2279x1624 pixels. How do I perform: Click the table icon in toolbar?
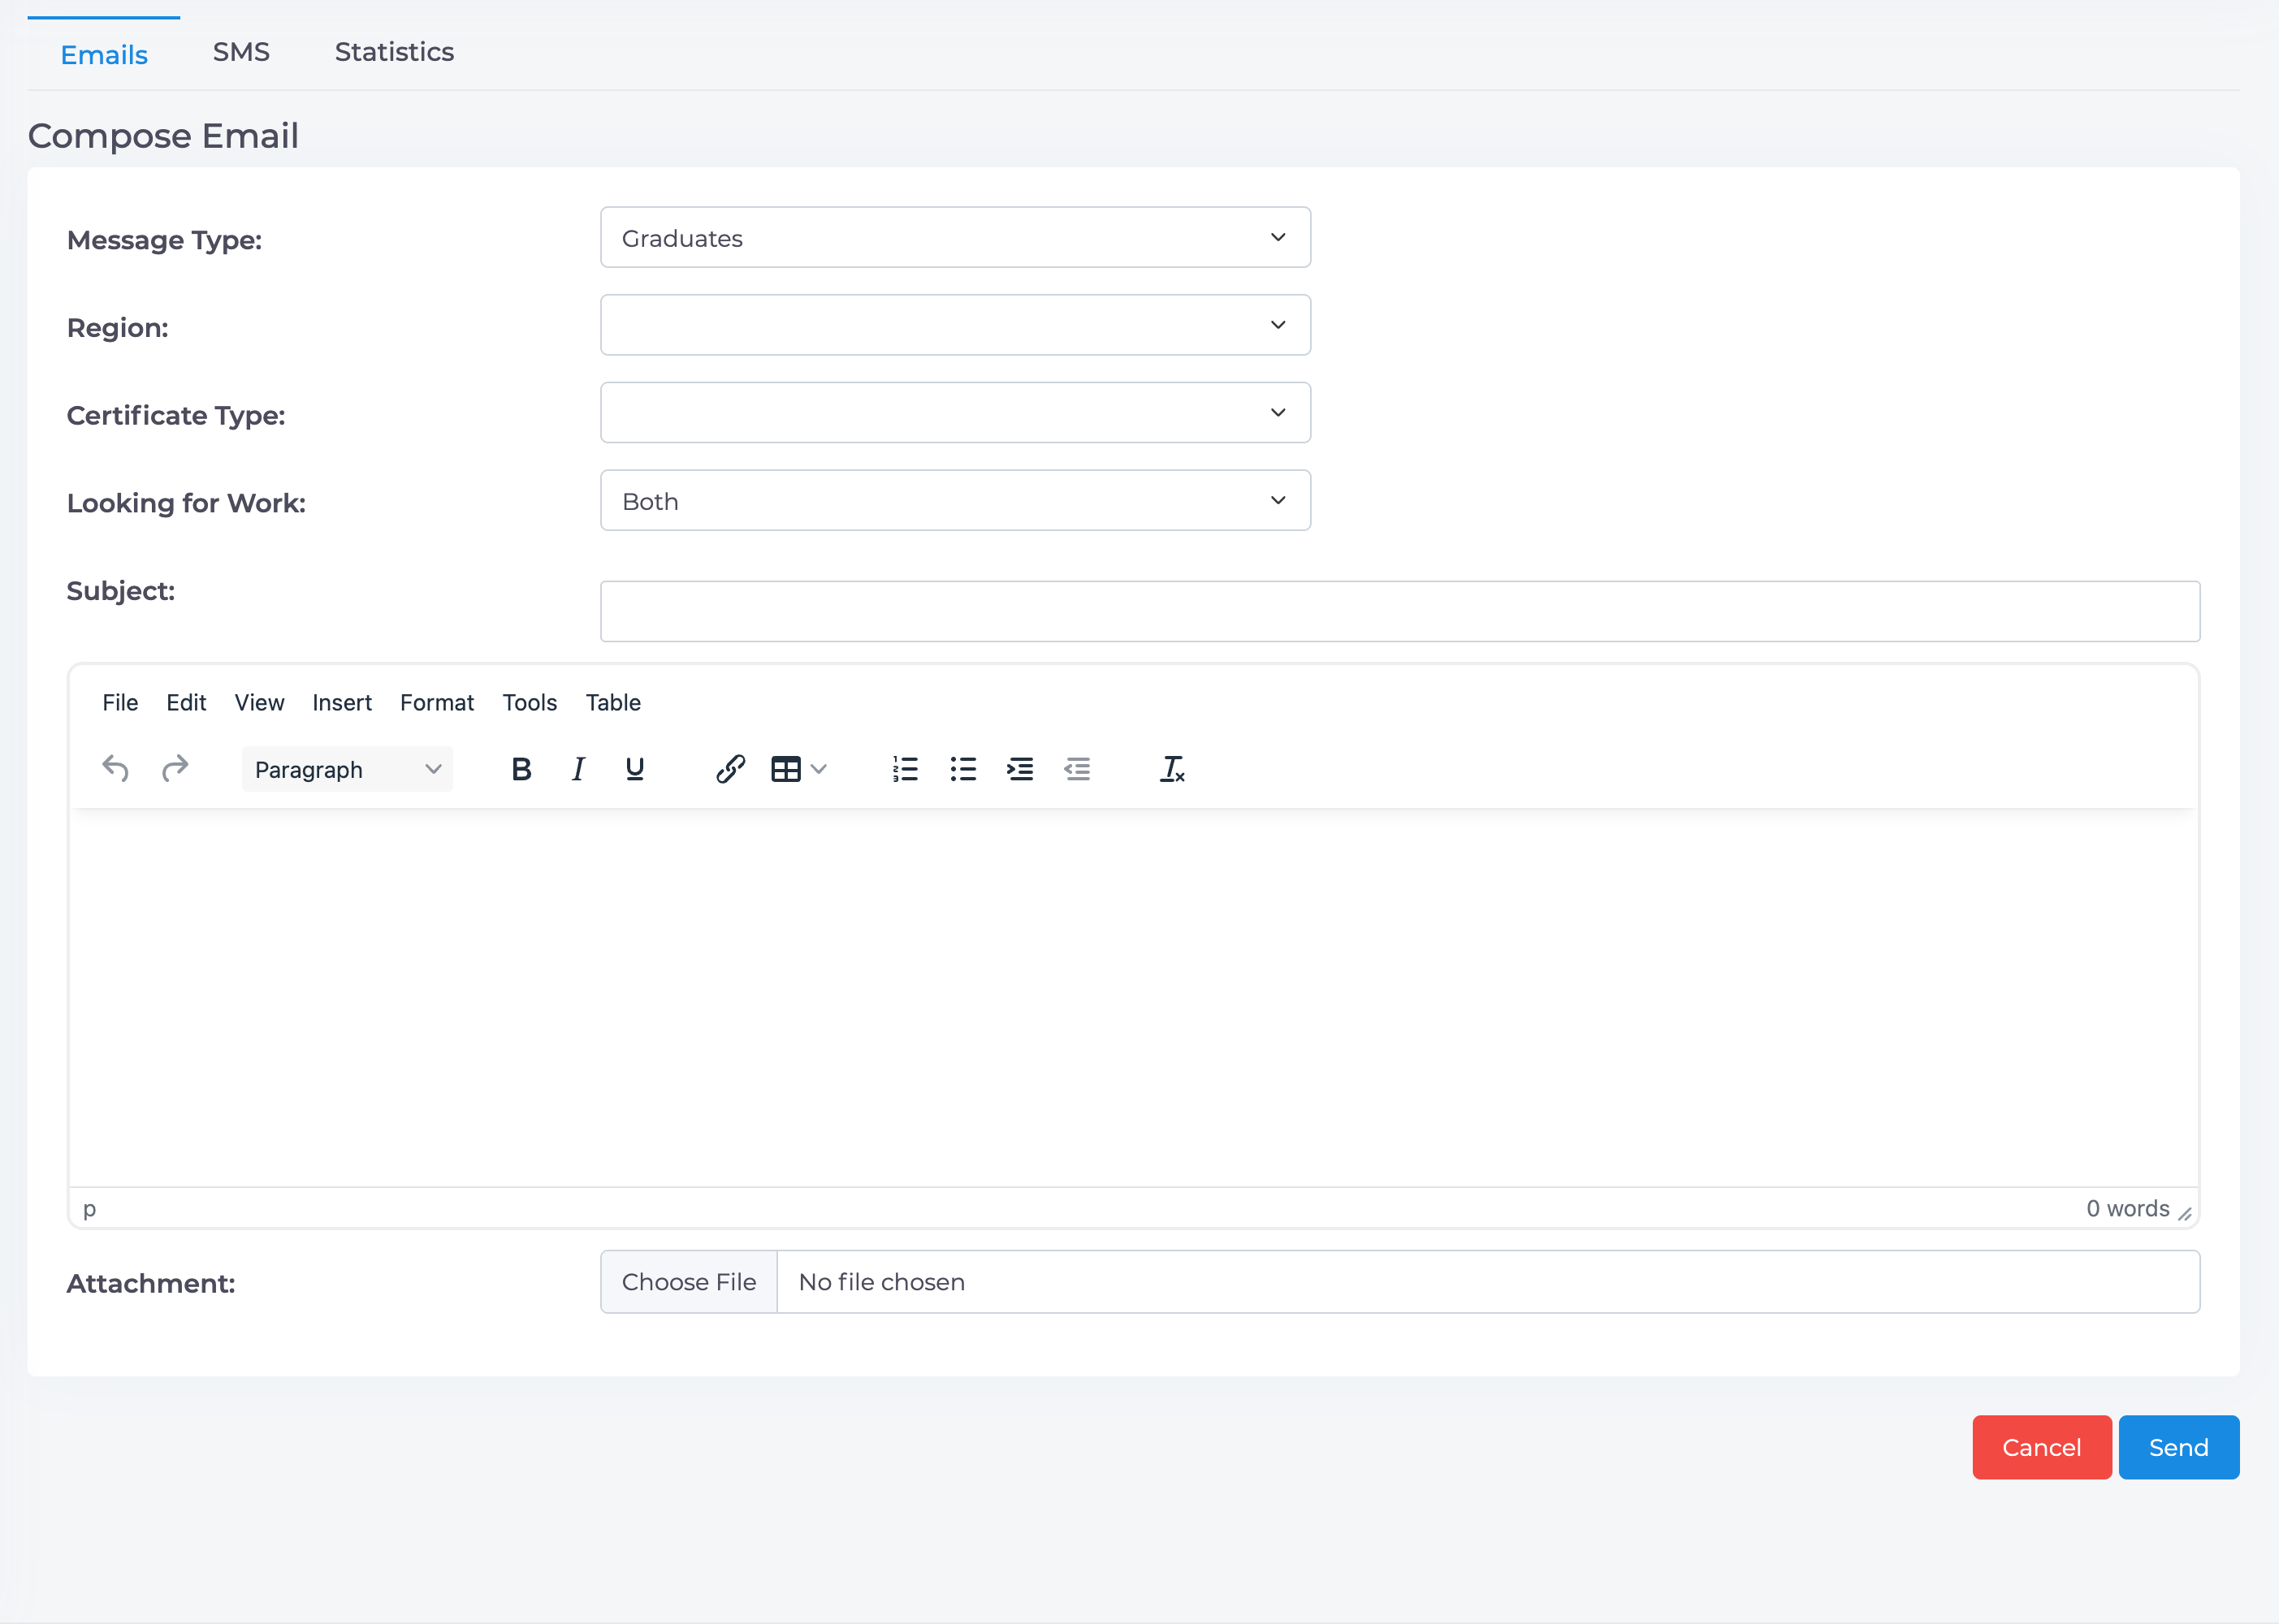(x=786, y=768)
